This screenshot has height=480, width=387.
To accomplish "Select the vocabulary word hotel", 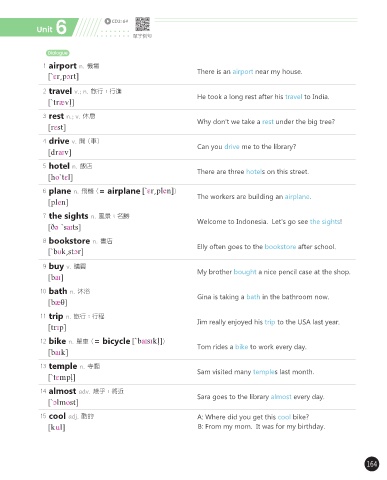I will (59, 166).
